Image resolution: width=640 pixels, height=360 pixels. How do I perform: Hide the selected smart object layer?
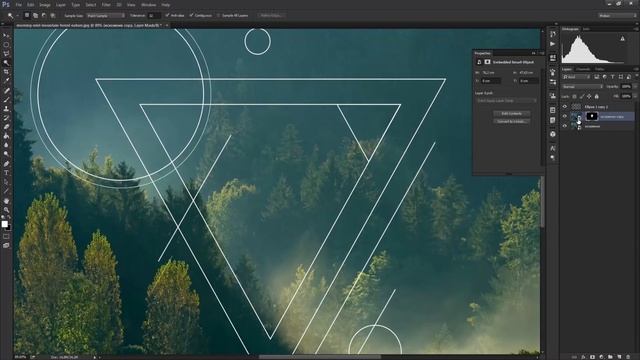pyautogui.click(x=565, y=116)
